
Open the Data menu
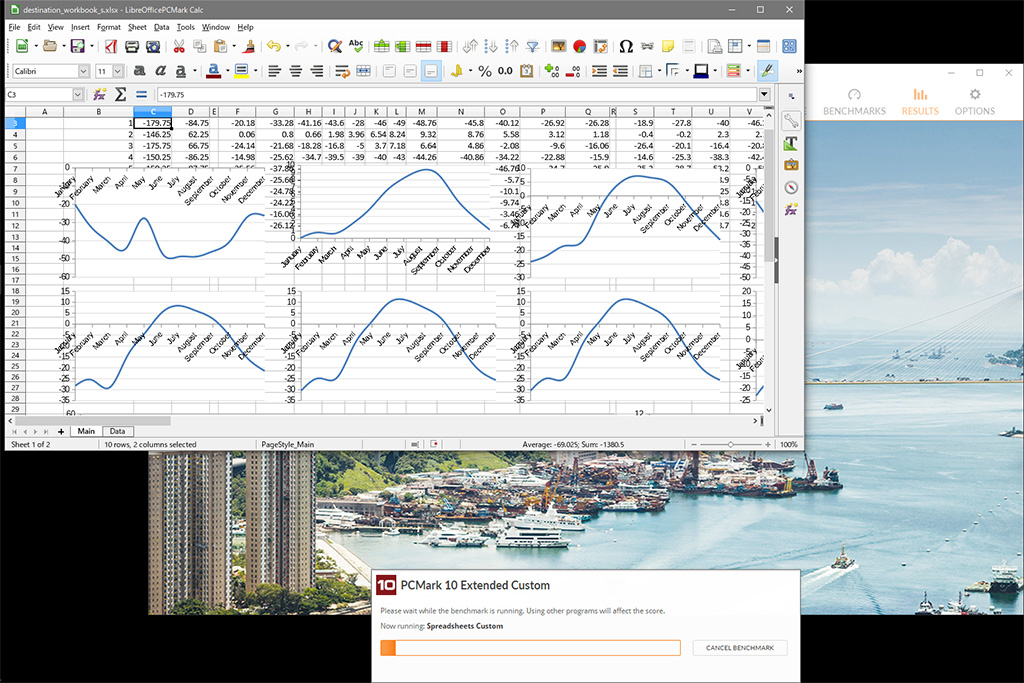(x=161, y=27)
